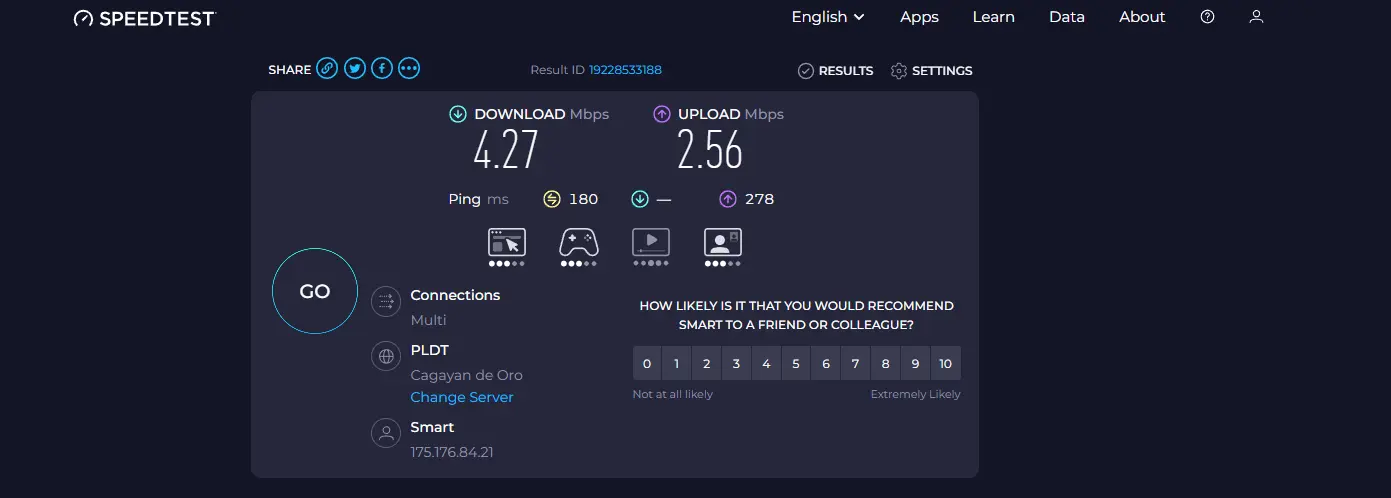The image size is (1391, 498).
Task: Share result on Twitter
Action: pos(354,69)
